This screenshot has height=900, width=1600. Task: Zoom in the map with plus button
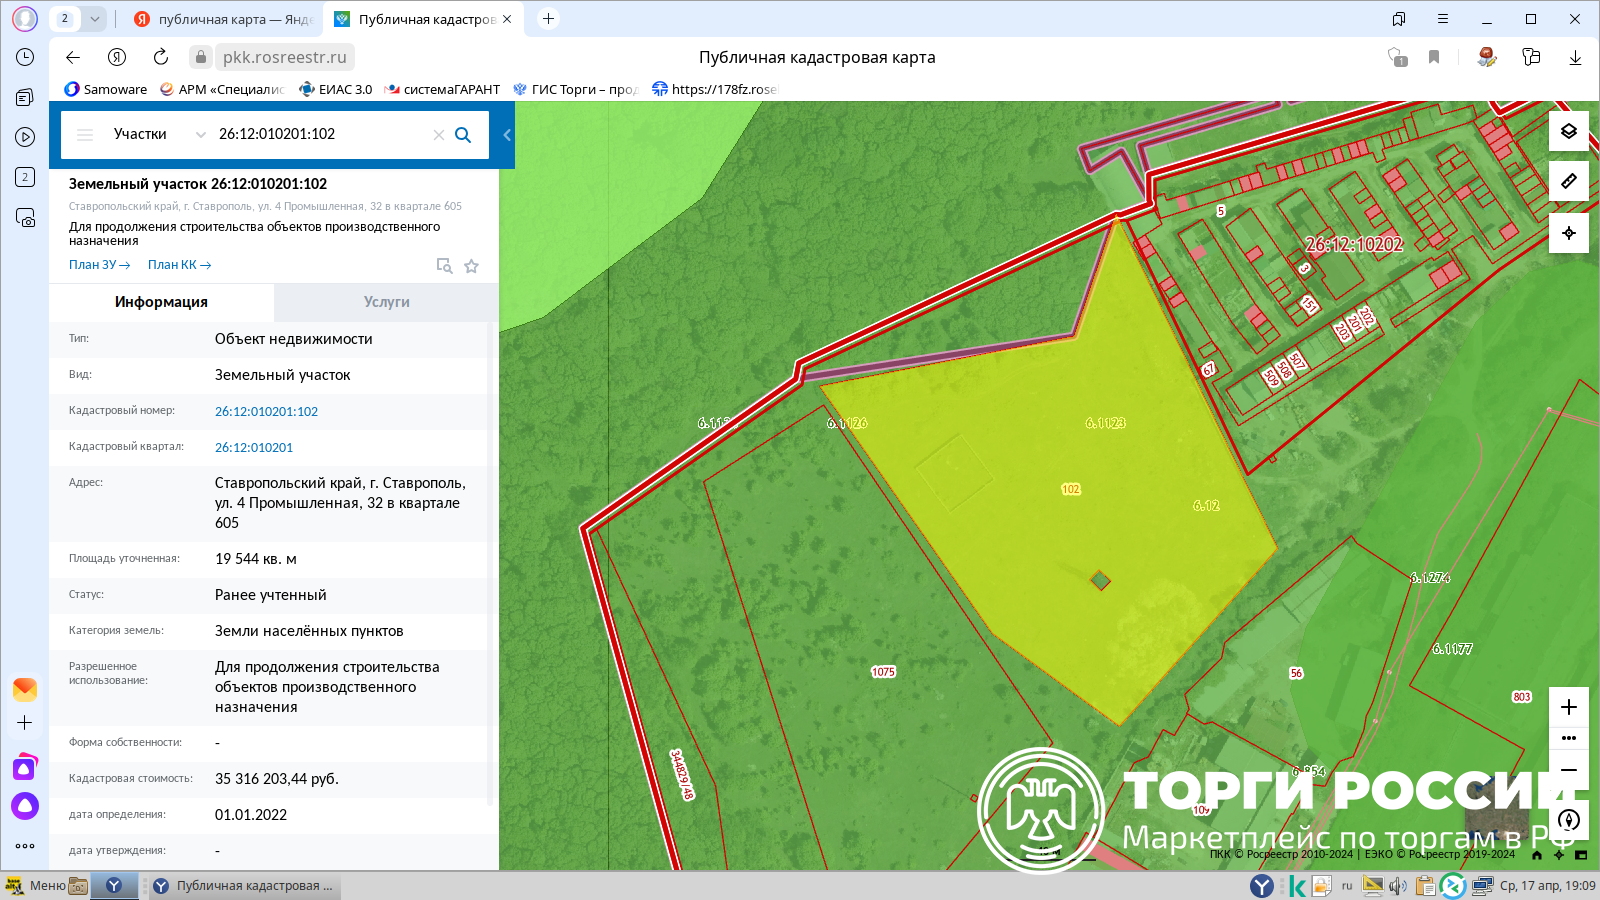(1568, 707)
